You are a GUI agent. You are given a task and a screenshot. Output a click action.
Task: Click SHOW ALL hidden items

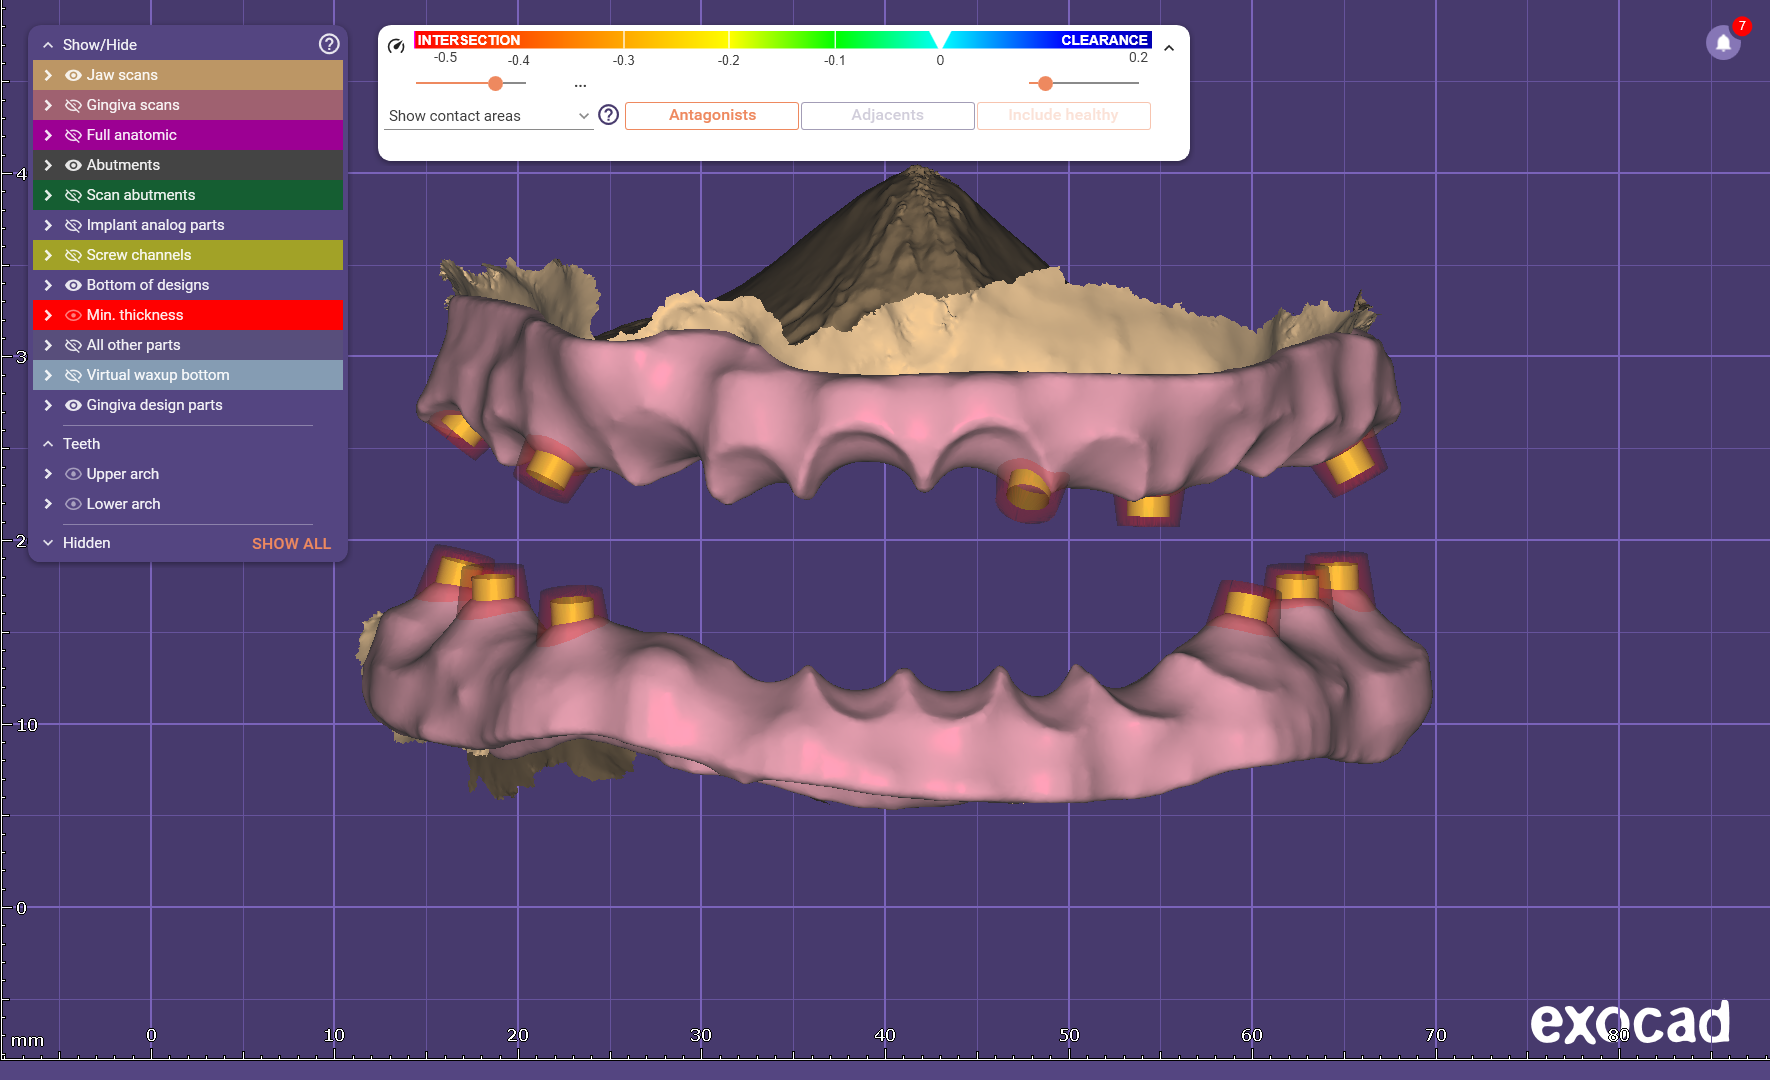[x=291, y=543]
